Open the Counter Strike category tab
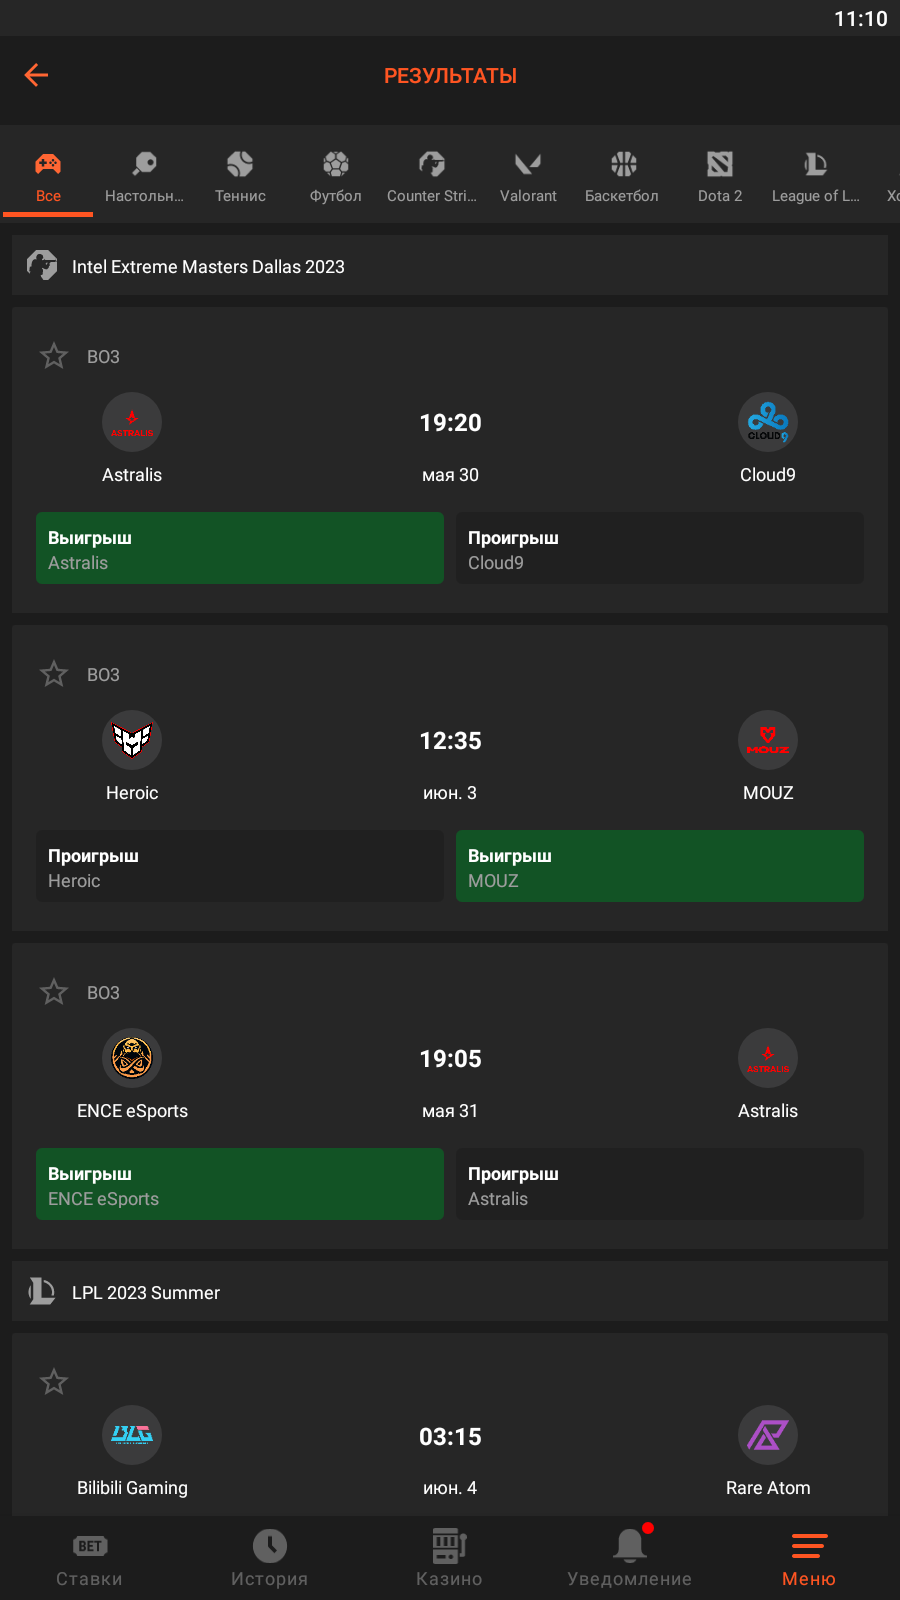The image size is (900, 1600). (x=432, y=175)
